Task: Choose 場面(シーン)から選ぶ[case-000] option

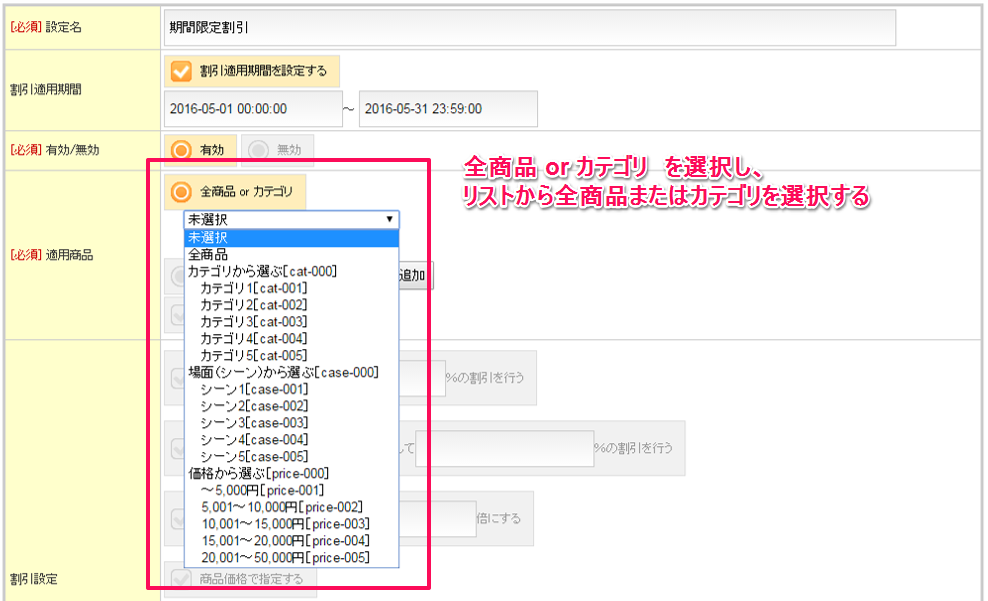Action: pyautogui.click(x=283, y=372)
